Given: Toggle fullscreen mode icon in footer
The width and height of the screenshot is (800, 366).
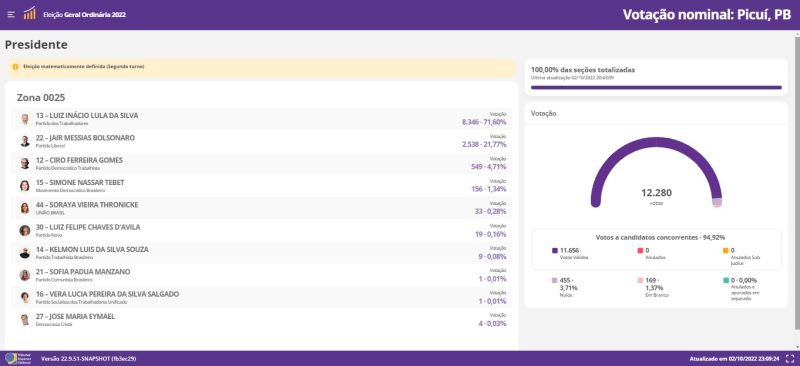Looking at the screenshot, I should [790, 358].
